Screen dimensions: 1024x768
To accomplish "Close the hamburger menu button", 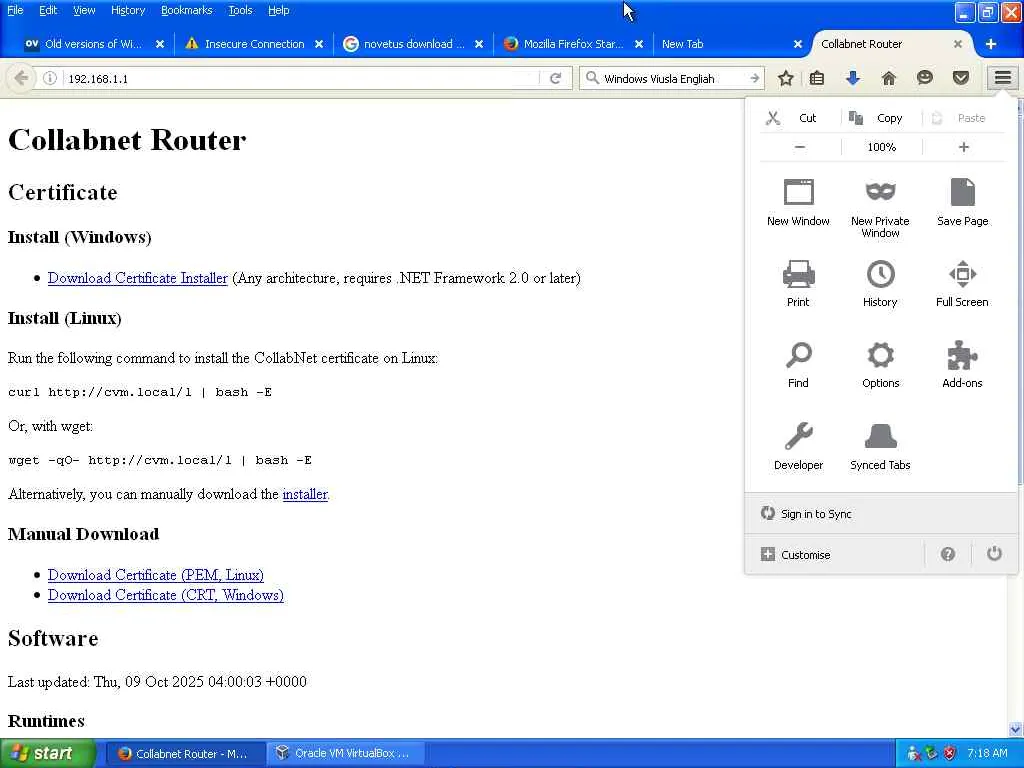I will (x=1002, y=78).
